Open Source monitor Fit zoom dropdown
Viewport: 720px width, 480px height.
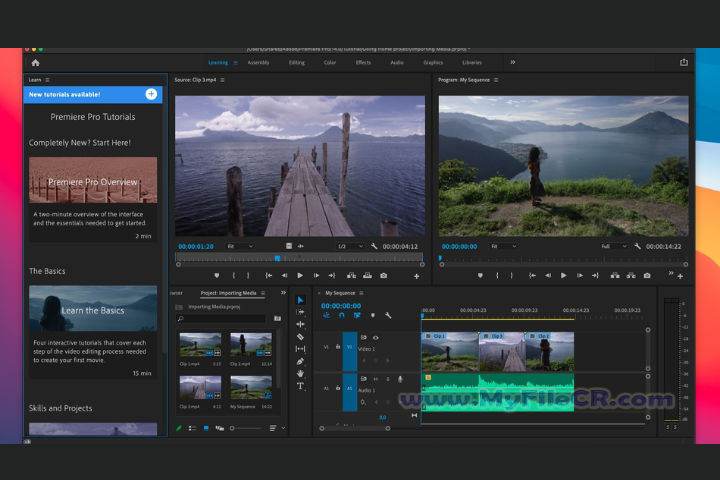(240, 246)
